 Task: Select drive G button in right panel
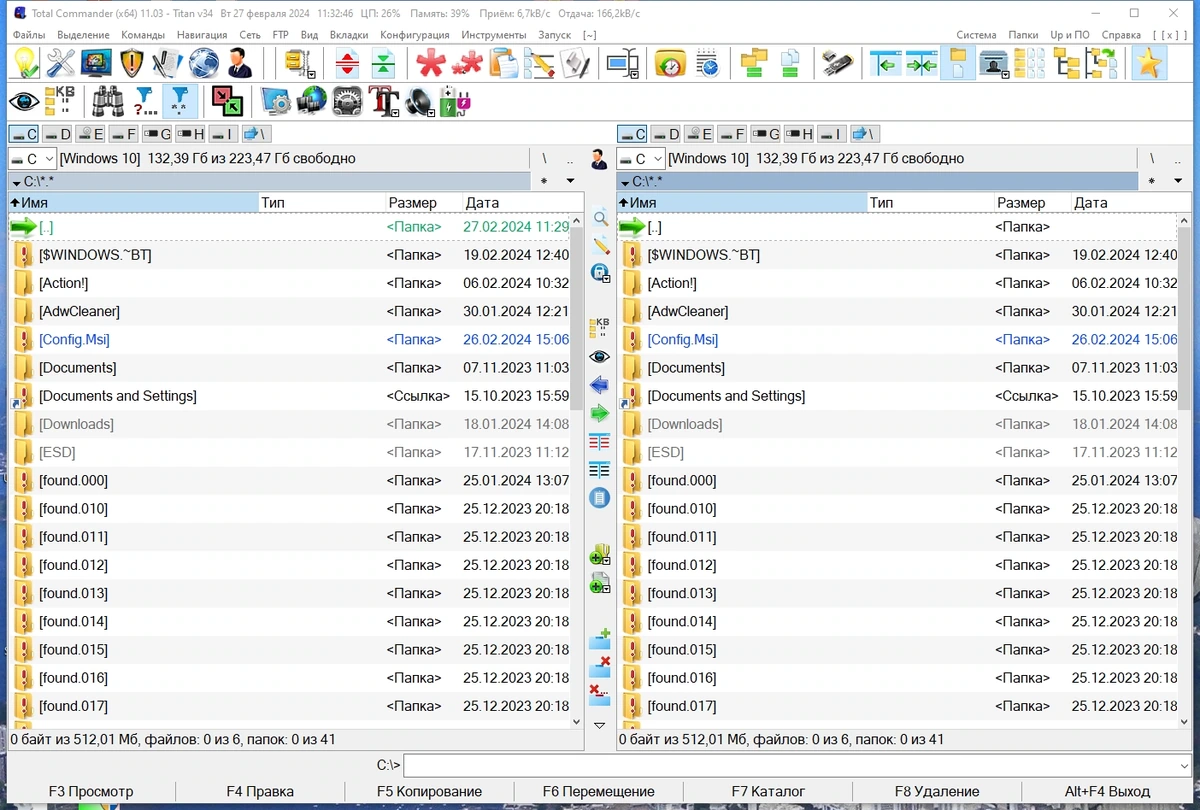click(x=767, y=134)
